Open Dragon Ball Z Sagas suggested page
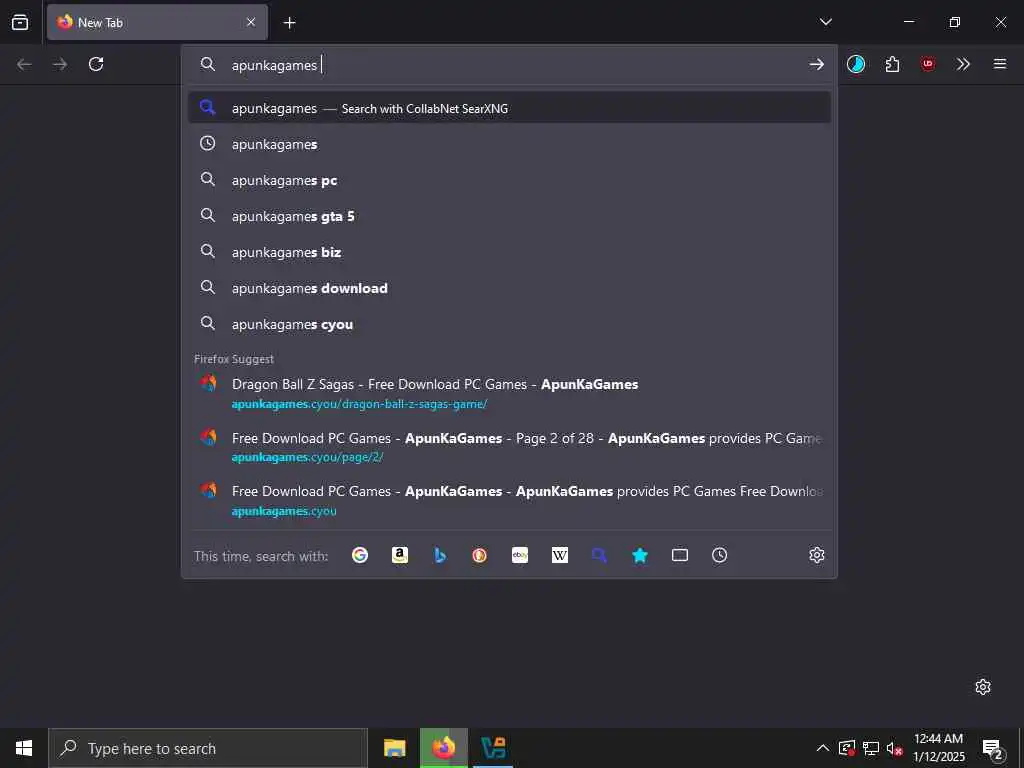 (509, 393)
